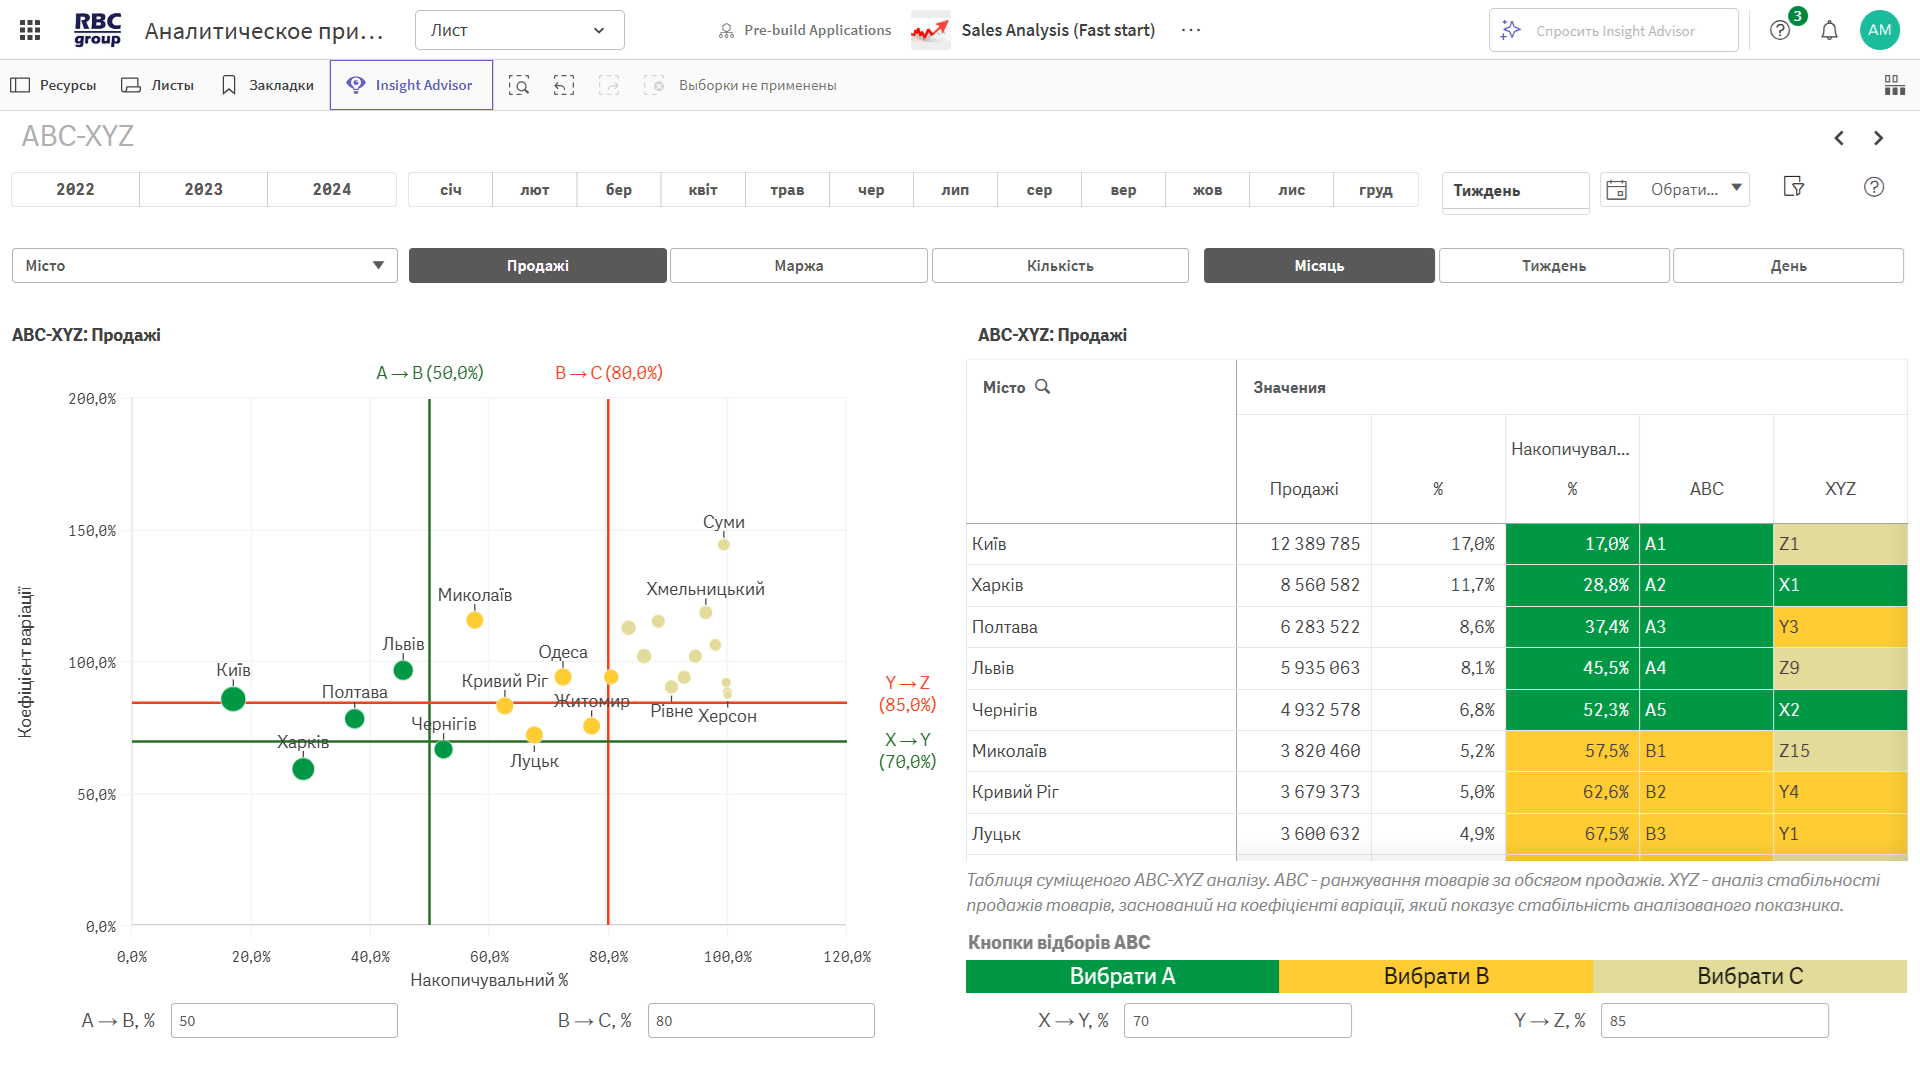This screenshot has width=1920, height=1080.
Task: Click the B→C percent input field
Action: tap(760, 1021)
